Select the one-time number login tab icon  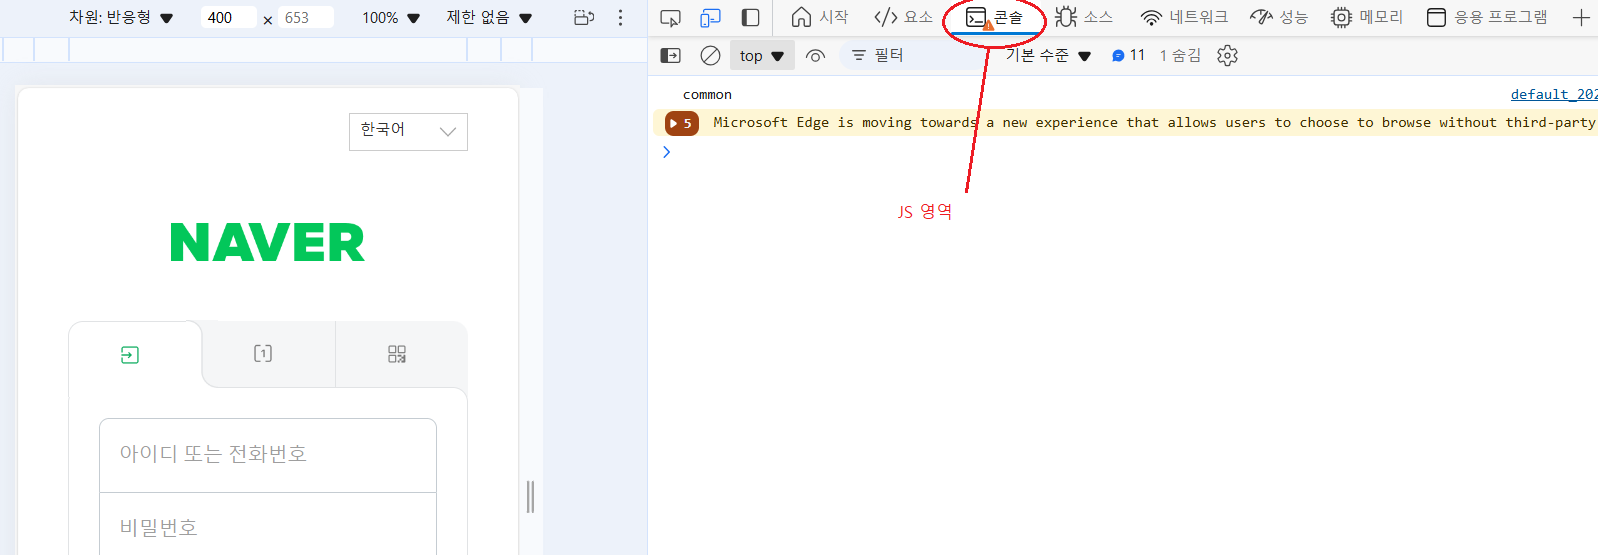coord(263,354)
